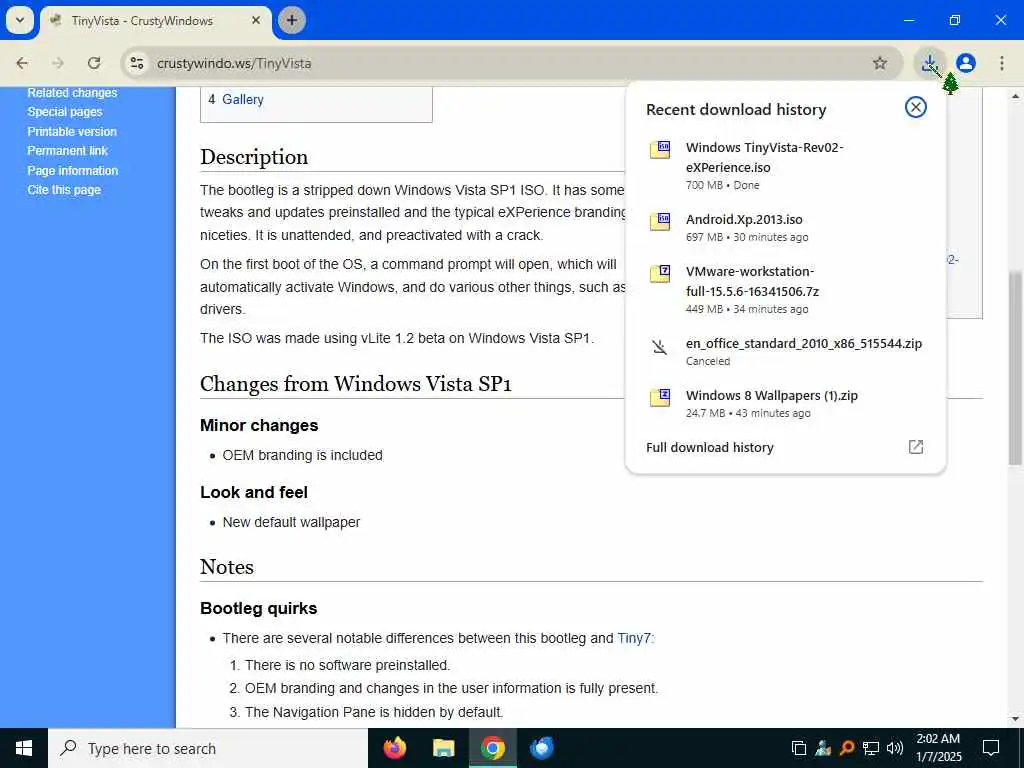Screen dimensions: 1024x768
Task: Click the Chrome back arrow
Action: coord(22,63)
